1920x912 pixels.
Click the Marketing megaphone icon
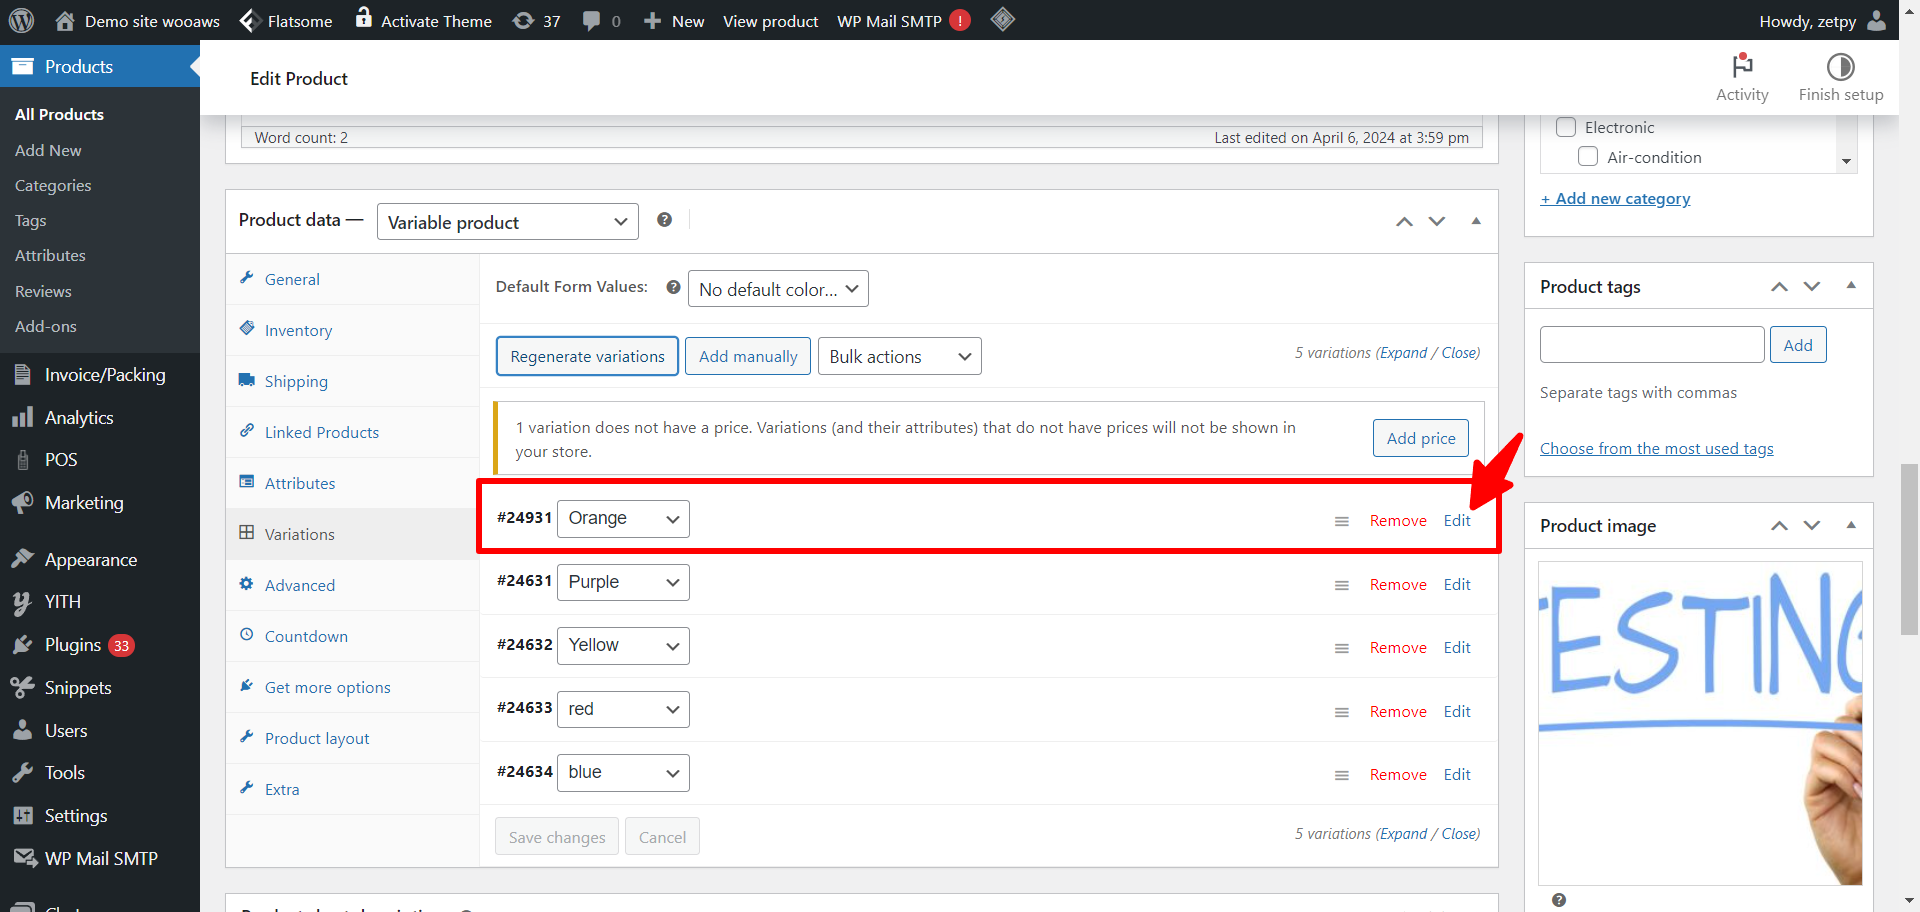(22, 502)
